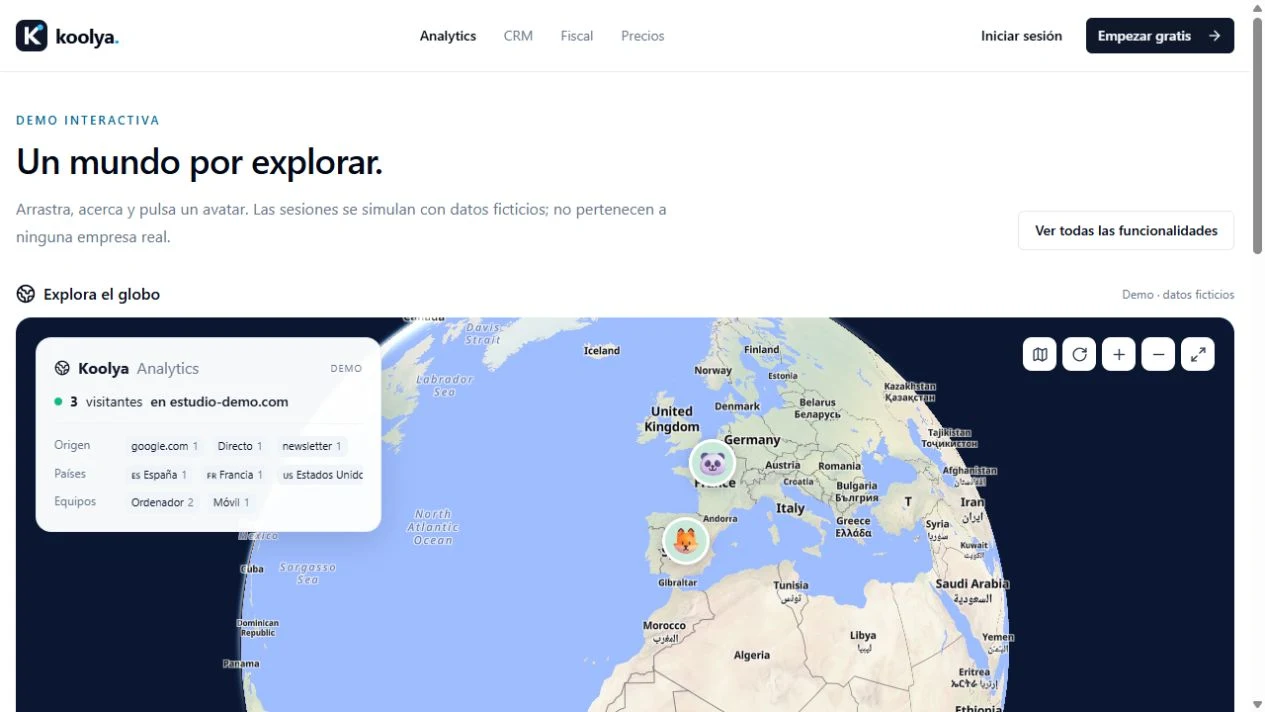This screenshot has width=1265, height=712.
Task: Click the scrollbar up arrow
Action: click(x=1257, y=7)
